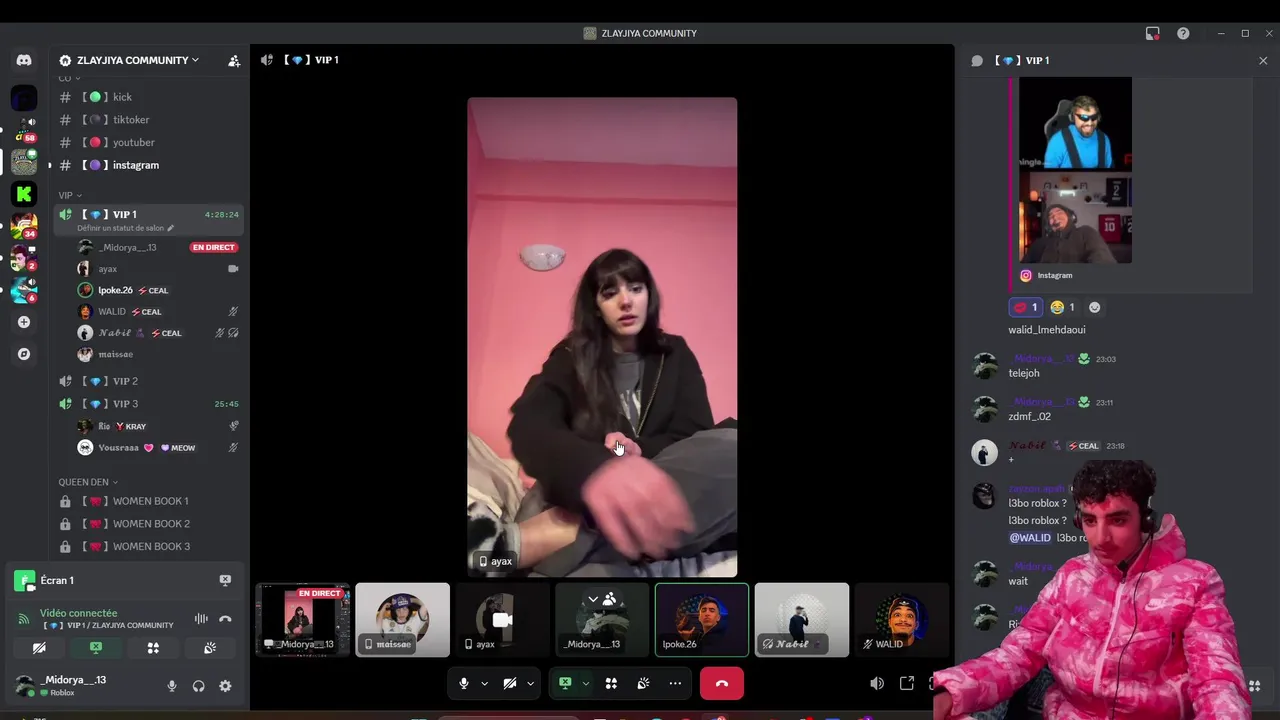Viewport: 1280px width, 720px height.
Task: Invite people to ZLAYJIYA COMMUNITY
Action: tap(234, 61)
